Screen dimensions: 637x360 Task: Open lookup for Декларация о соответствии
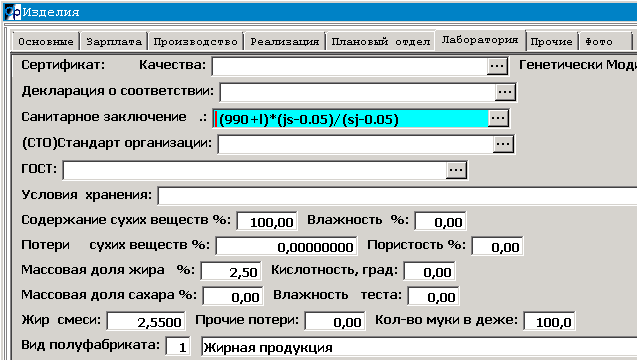[505, 92]
